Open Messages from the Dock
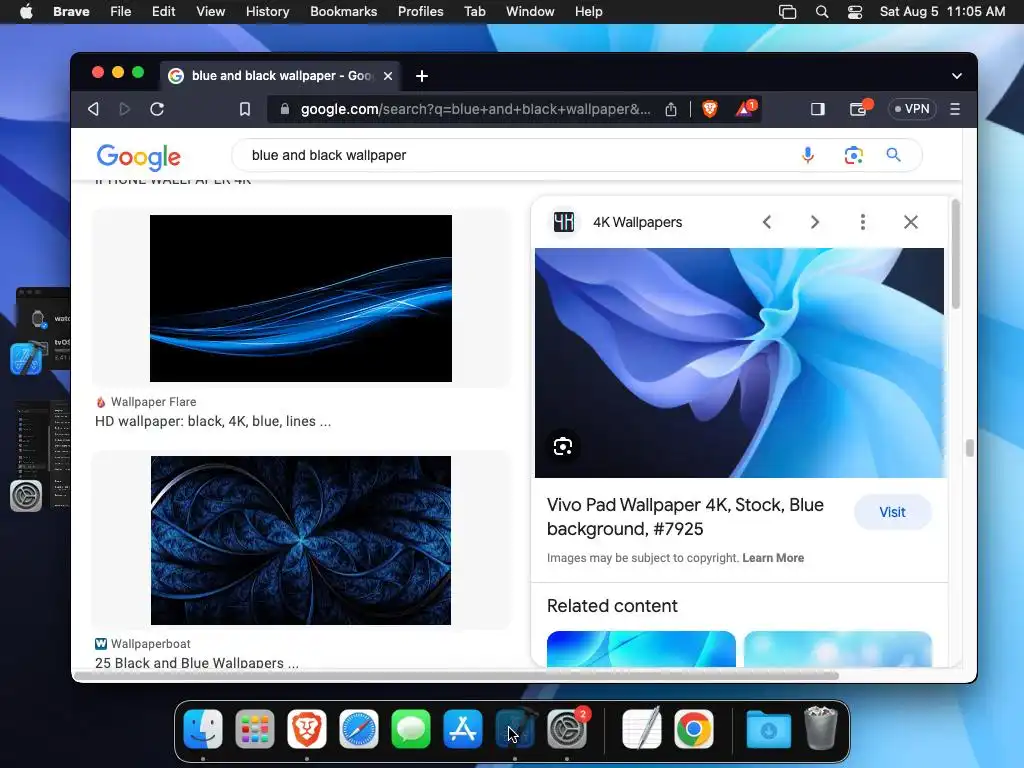Image resolution: width=1024 pixels, height=768 pixels. click(411, 729)
